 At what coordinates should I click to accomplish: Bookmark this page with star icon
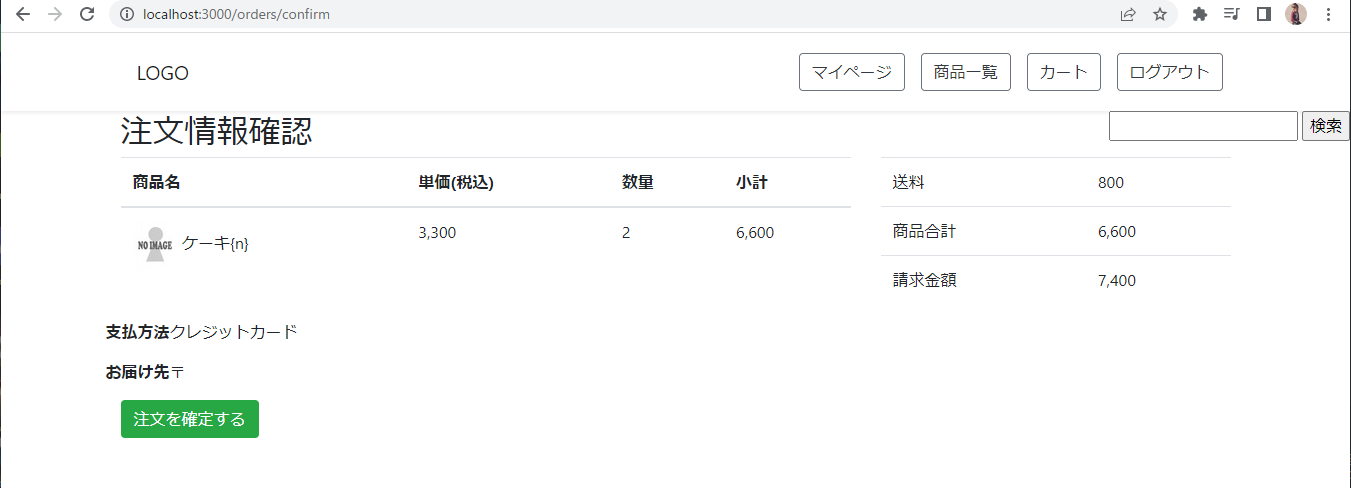(1160, 14)
